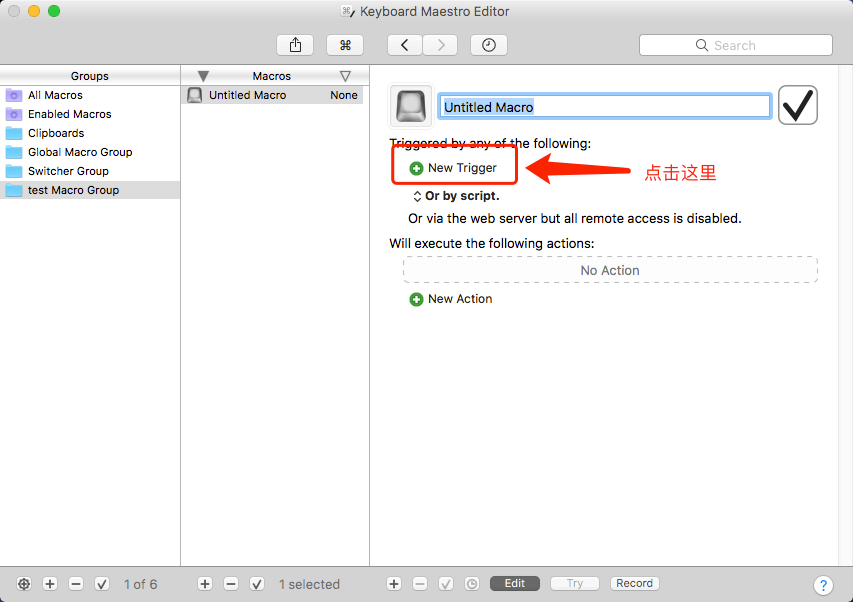853x602 pixels.
Task: Select the test Macro Group
Action: coord(73,190)
